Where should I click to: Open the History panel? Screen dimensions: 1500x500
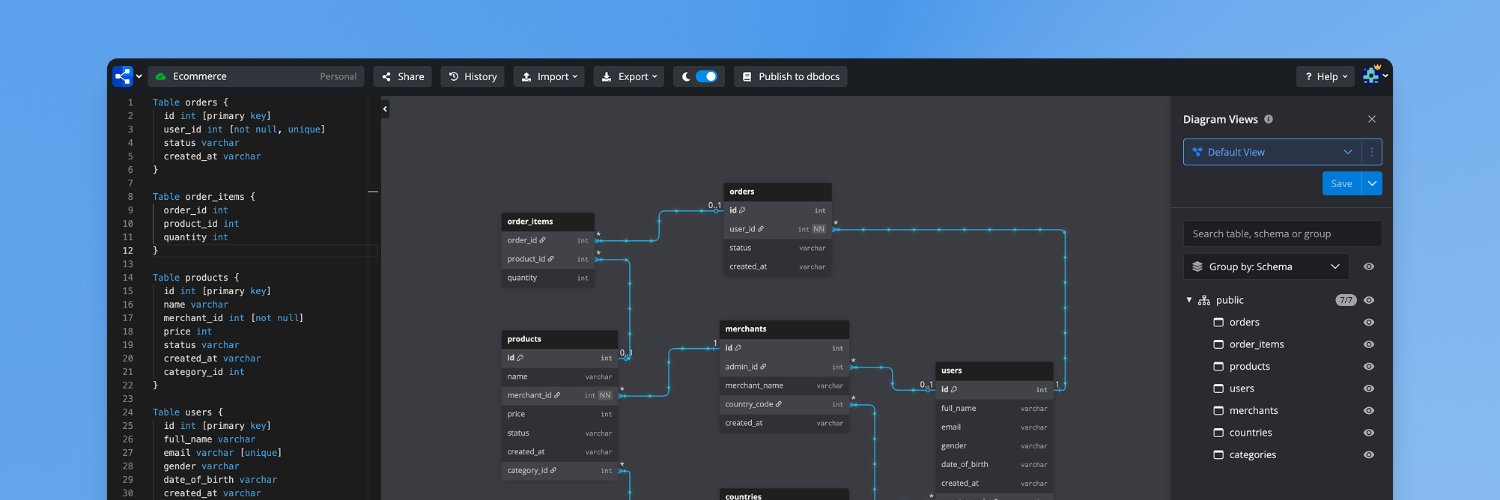[x=472, y=76]
